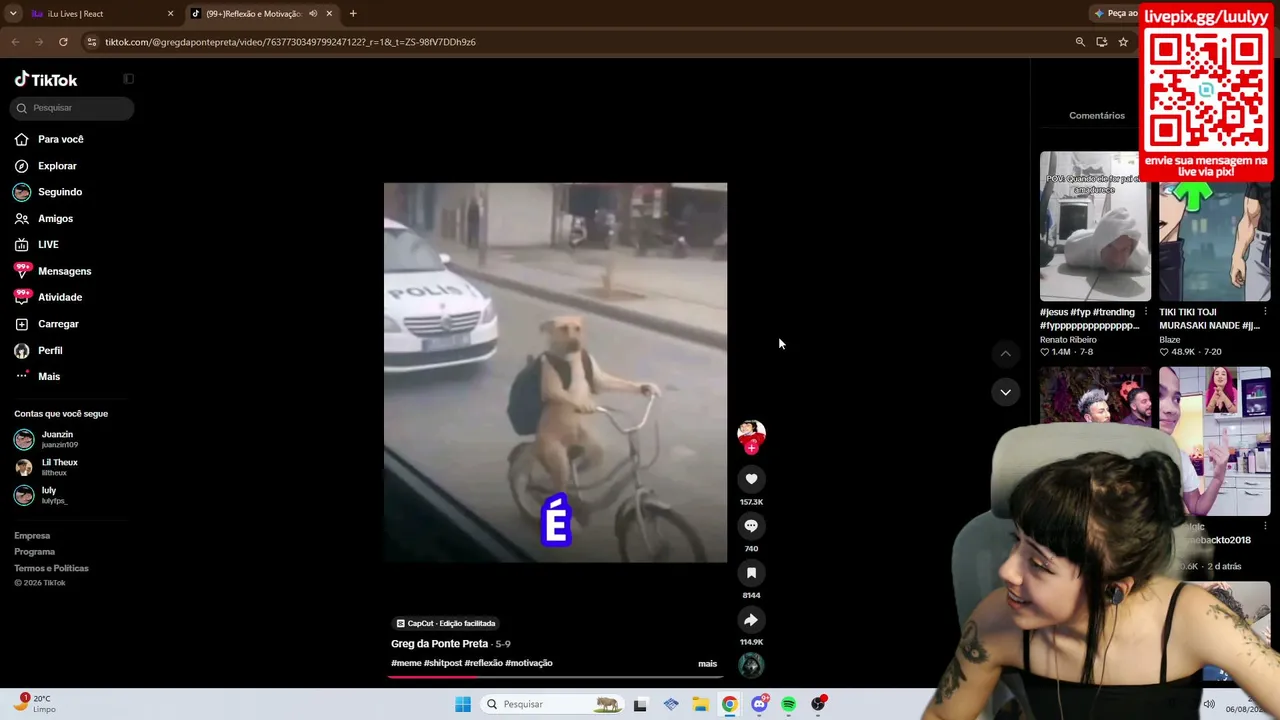Open Blaze's profile

[1170, 340]
